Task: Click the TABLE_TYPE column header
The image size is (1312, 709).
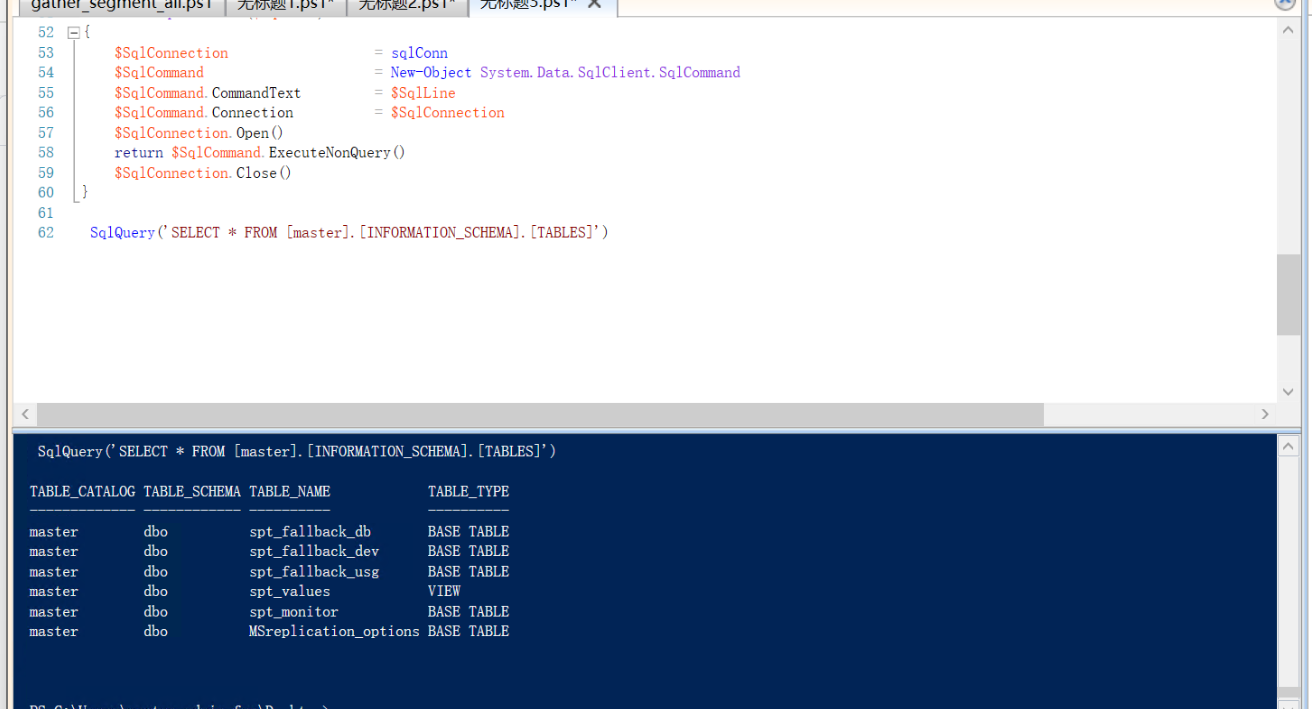Action: 468,492
